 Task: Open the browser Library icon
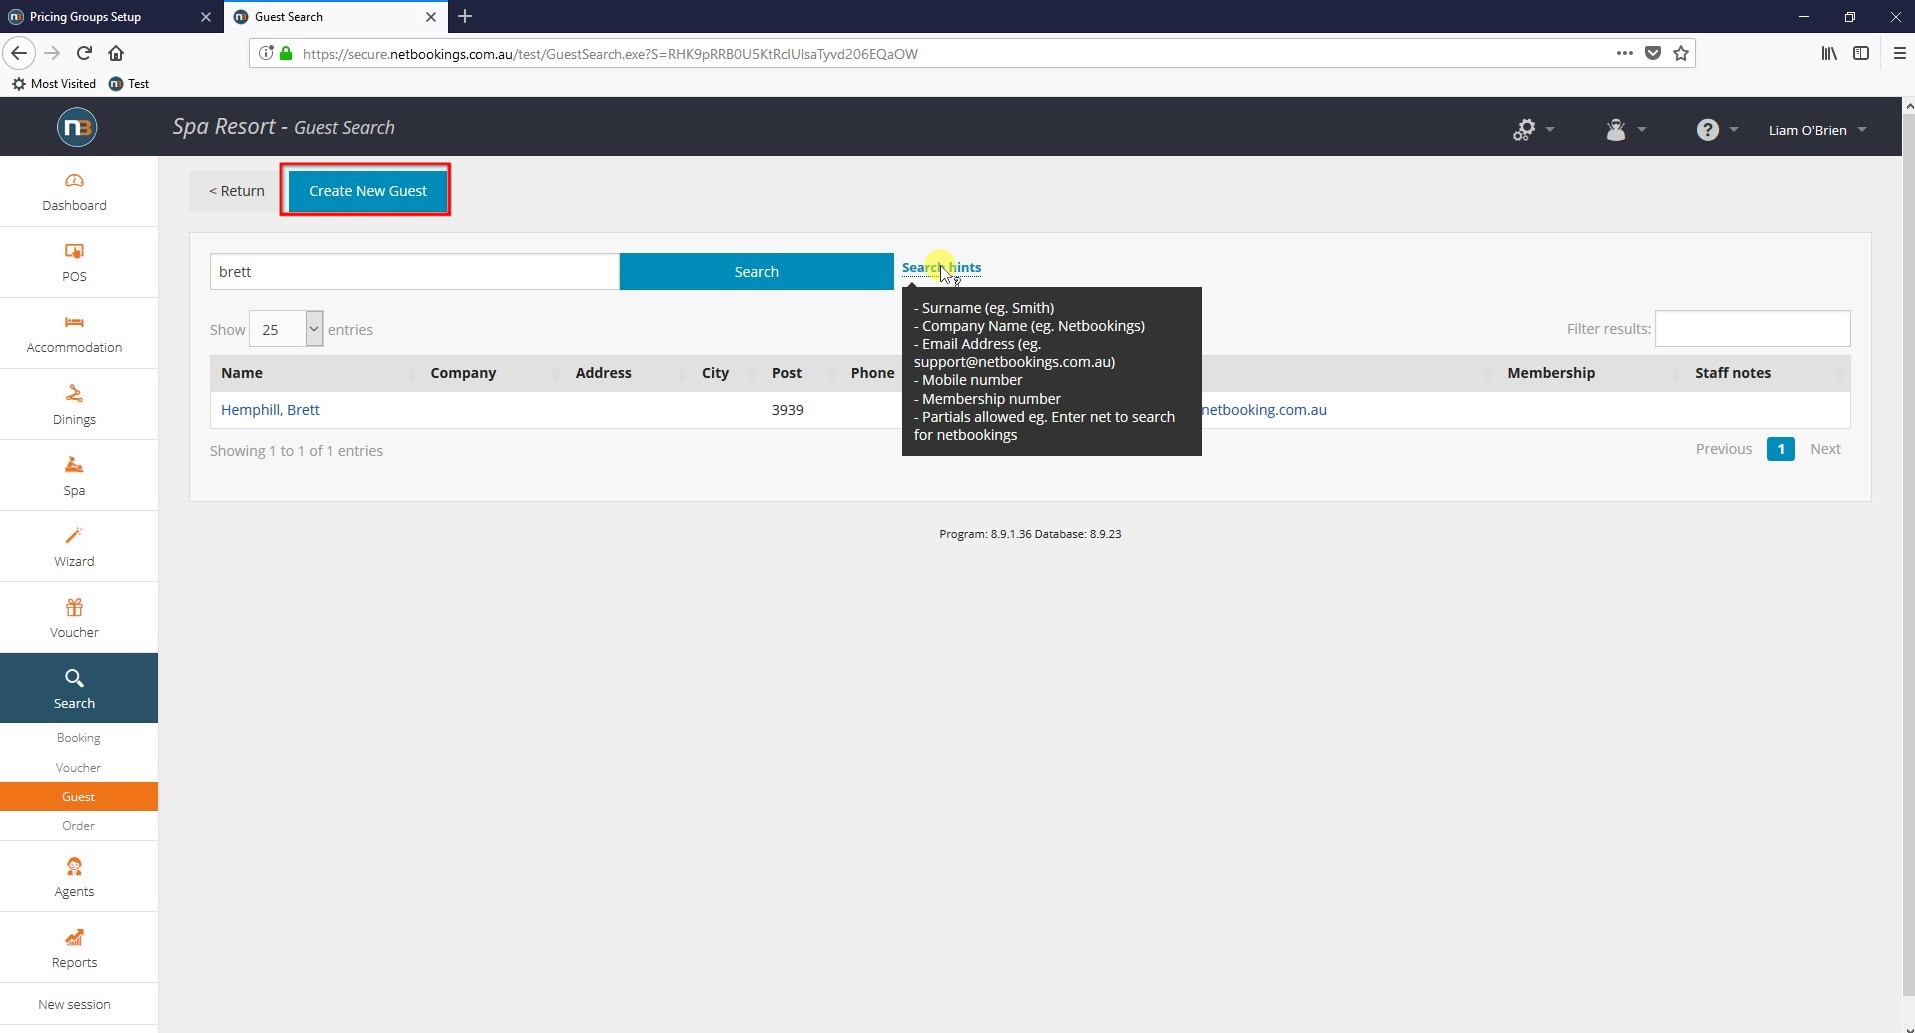pos(1829,53)
